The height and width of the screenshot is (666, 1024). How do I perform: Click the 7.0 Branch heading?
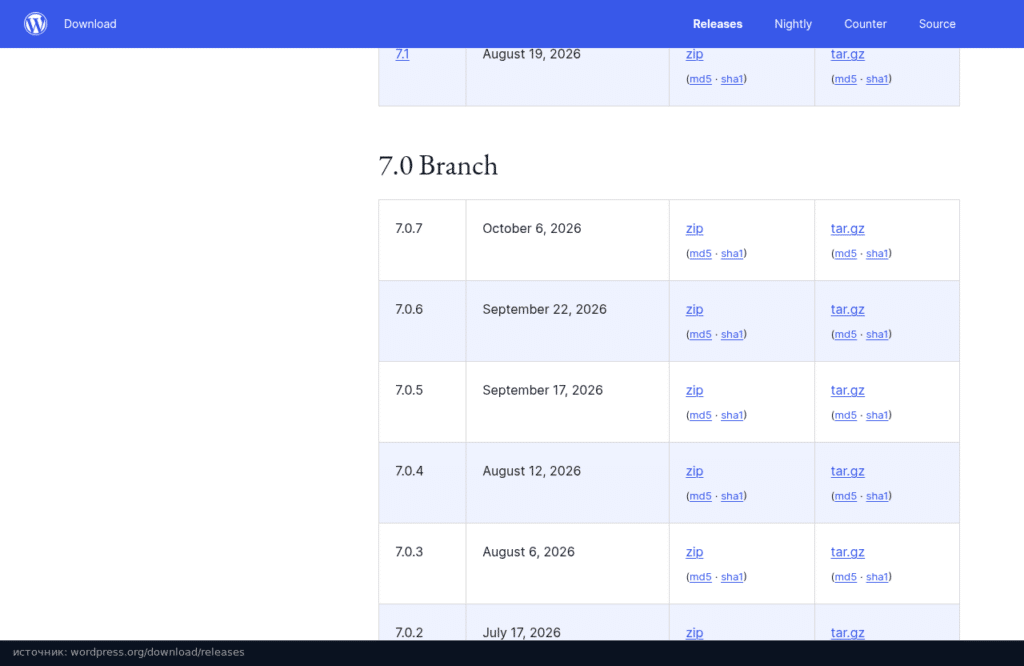point(438,166)
